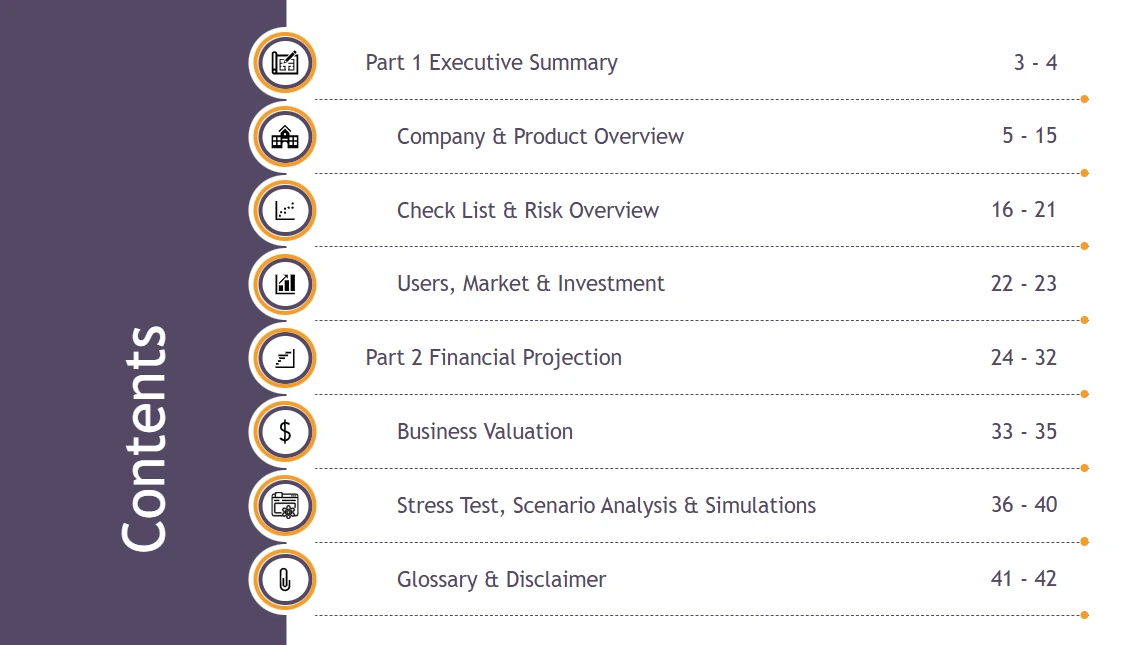Click the browser atom icon beside Stress Test
The height and width of the screenshot is (645, 1145).
tap(285, 505)
